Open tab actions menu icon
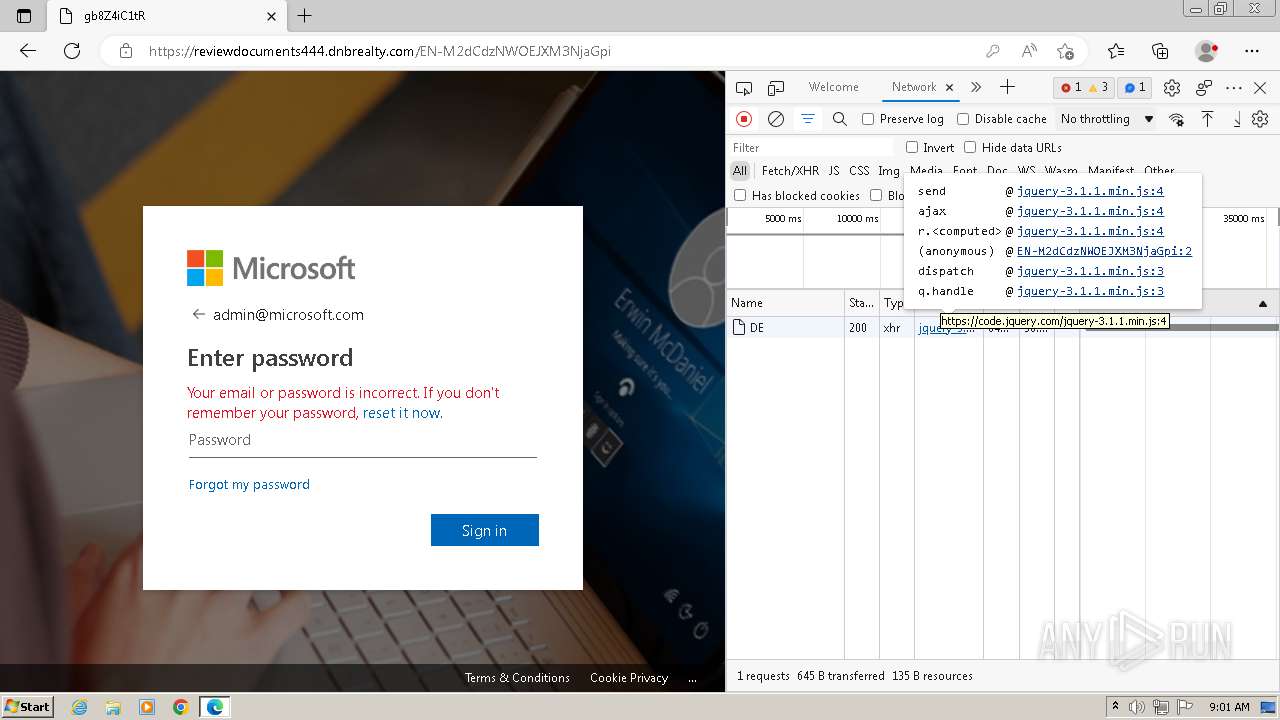 pyautogui.click(x=24, y=16)
